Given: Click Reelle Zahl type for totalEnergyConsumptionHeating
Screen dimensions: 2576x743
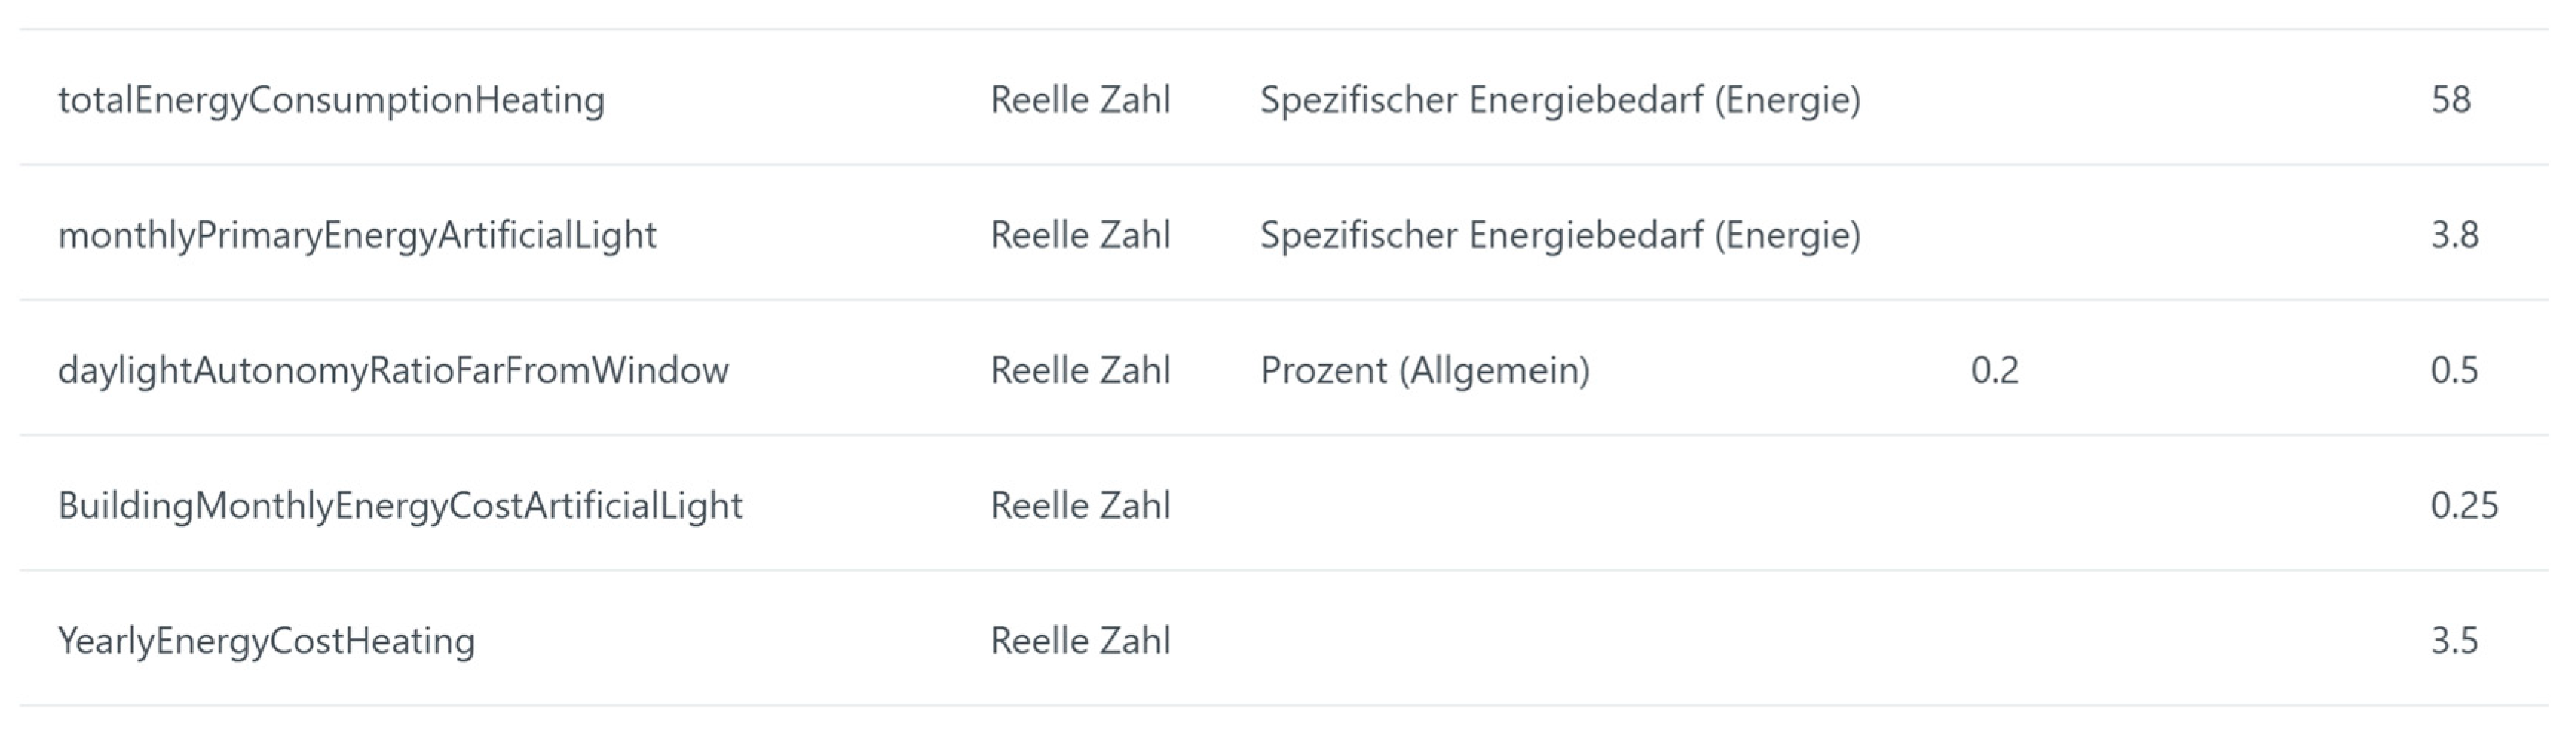Looking at the screenshot, I should click(x=1080, y=100).
